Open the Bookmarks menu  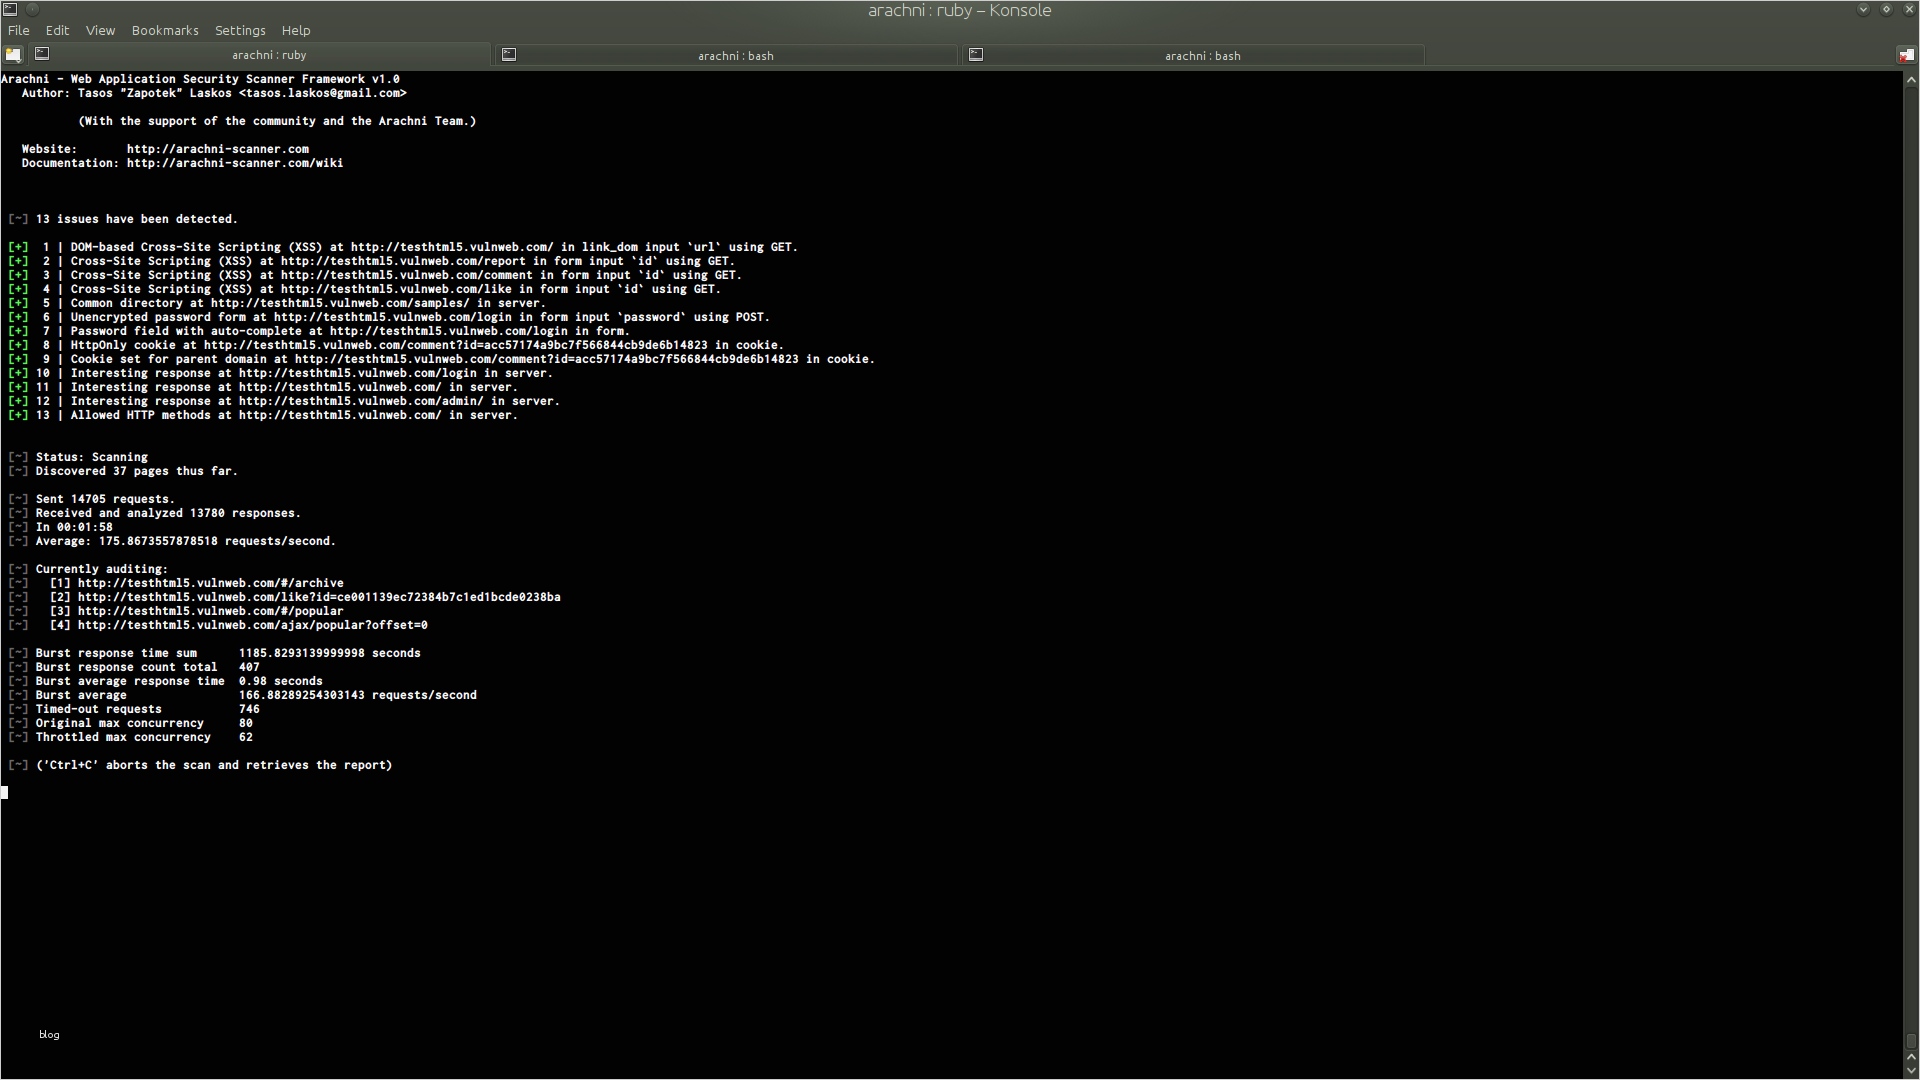pos(165,30)
